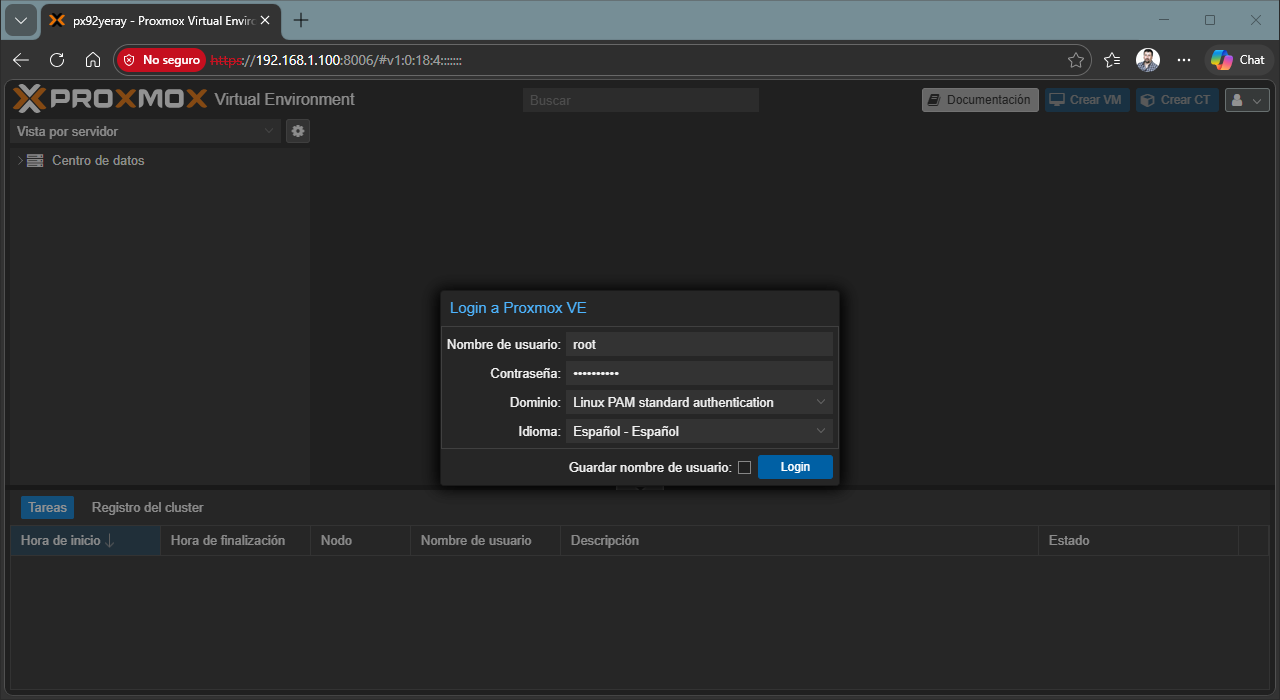
Task: Switch to the Tareas tab
Action: [x=48, y=507]
